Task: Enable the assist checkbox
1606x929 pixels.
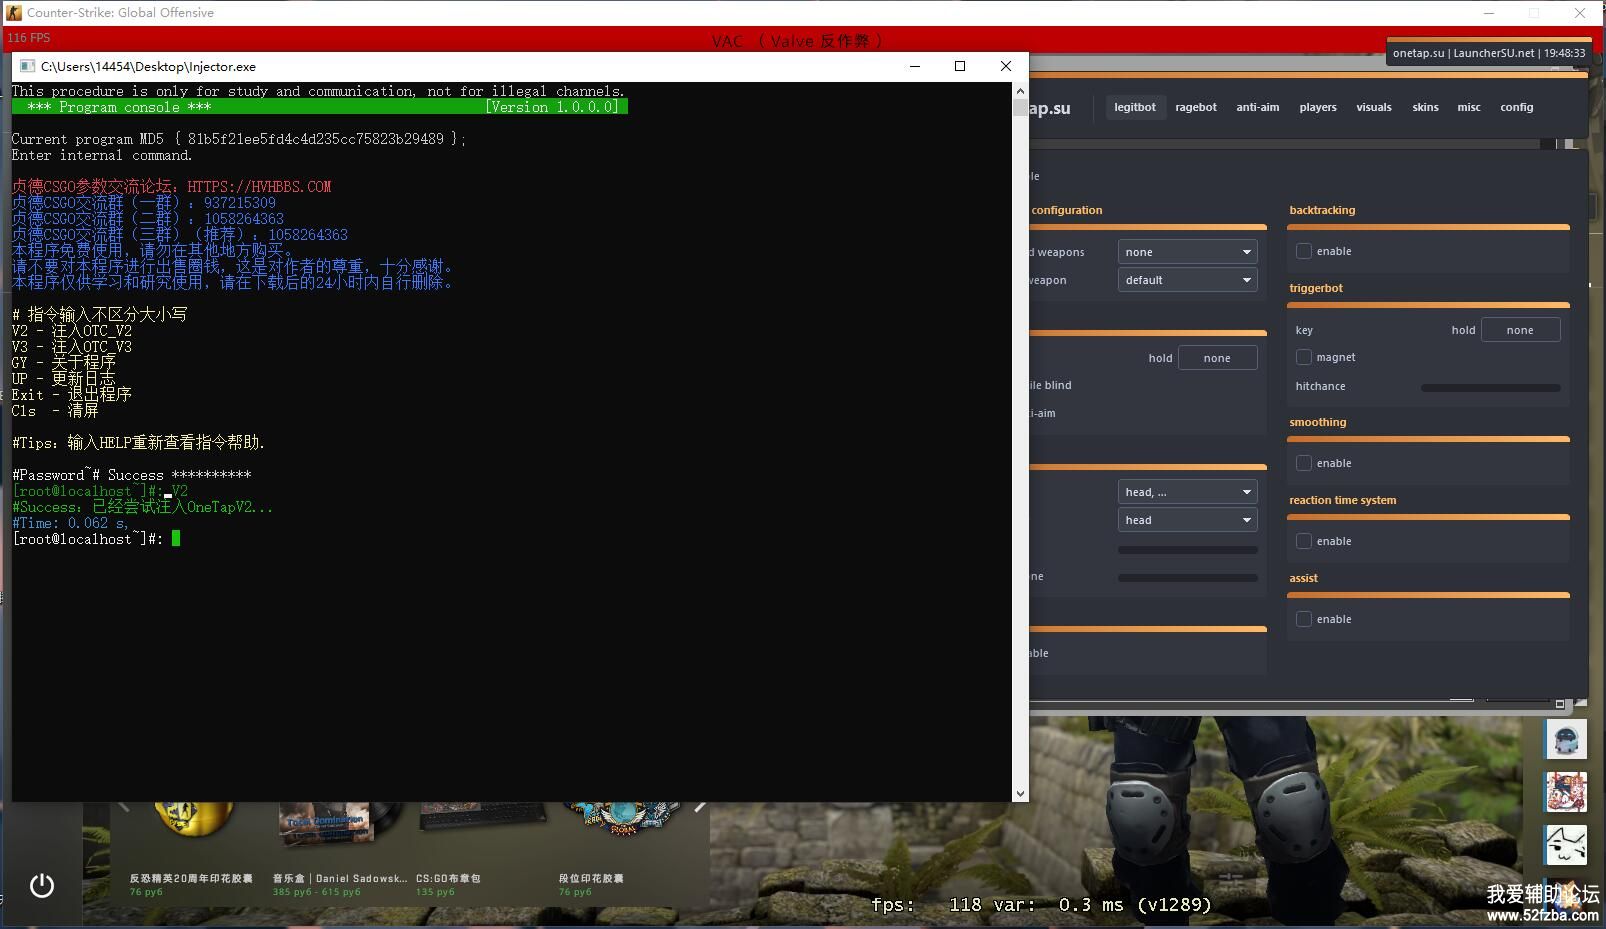Action: [1304, 619]
